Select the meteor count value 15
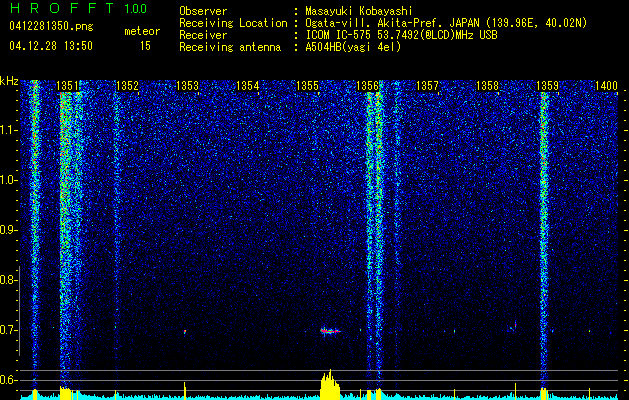This screenshot has width=629, height=400. [x=145, y=46]
